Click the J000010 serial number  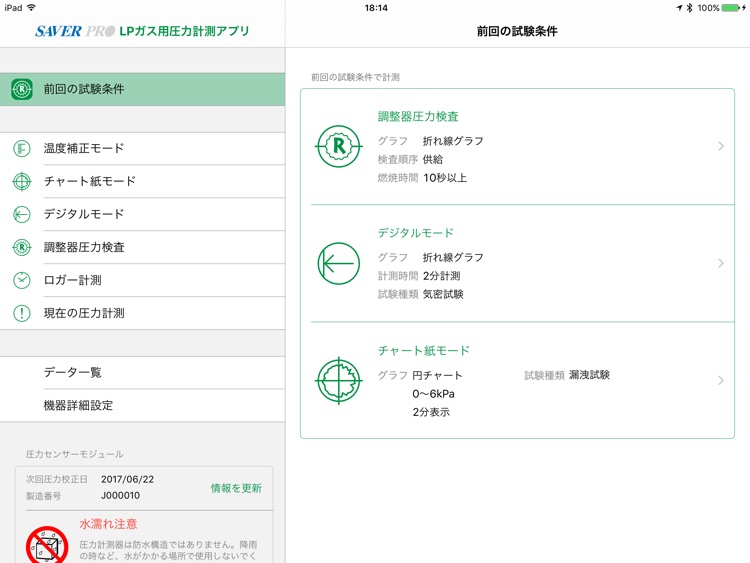coord(121,496)
